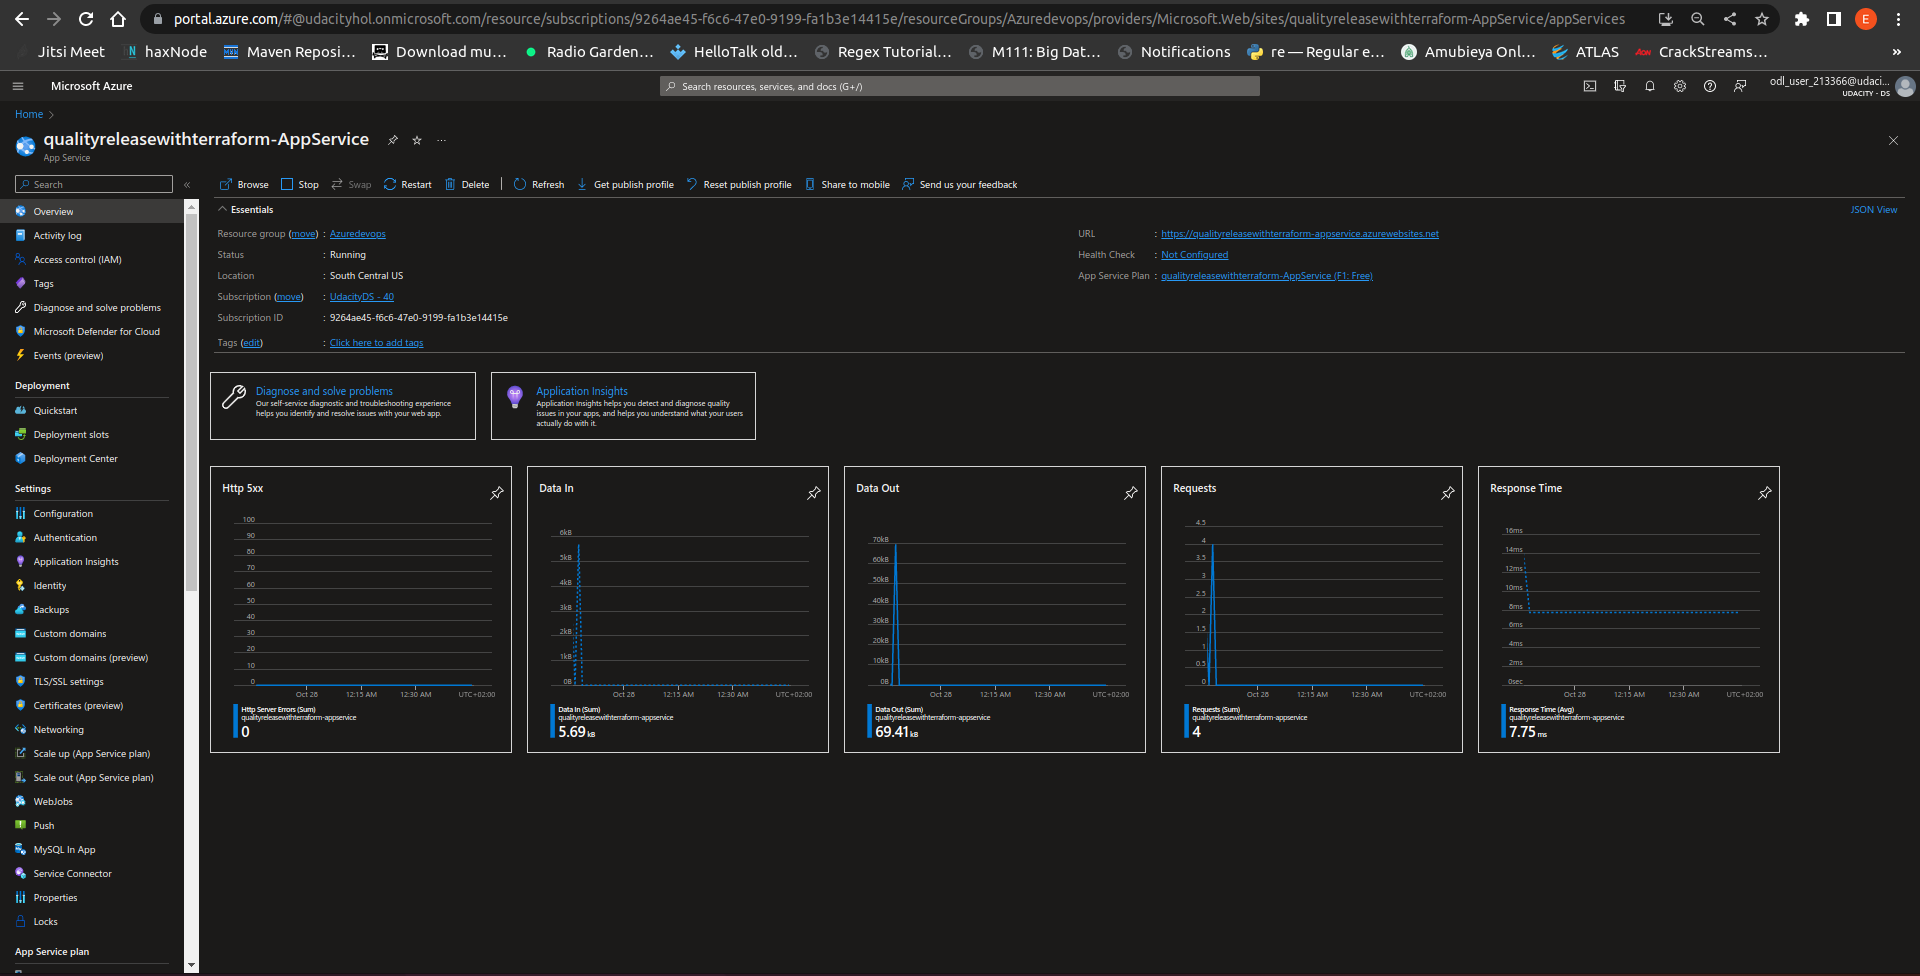This screenshot has height=976, width=1920.
Task: Restart the App Service
Action: click(x=408, y=184)
